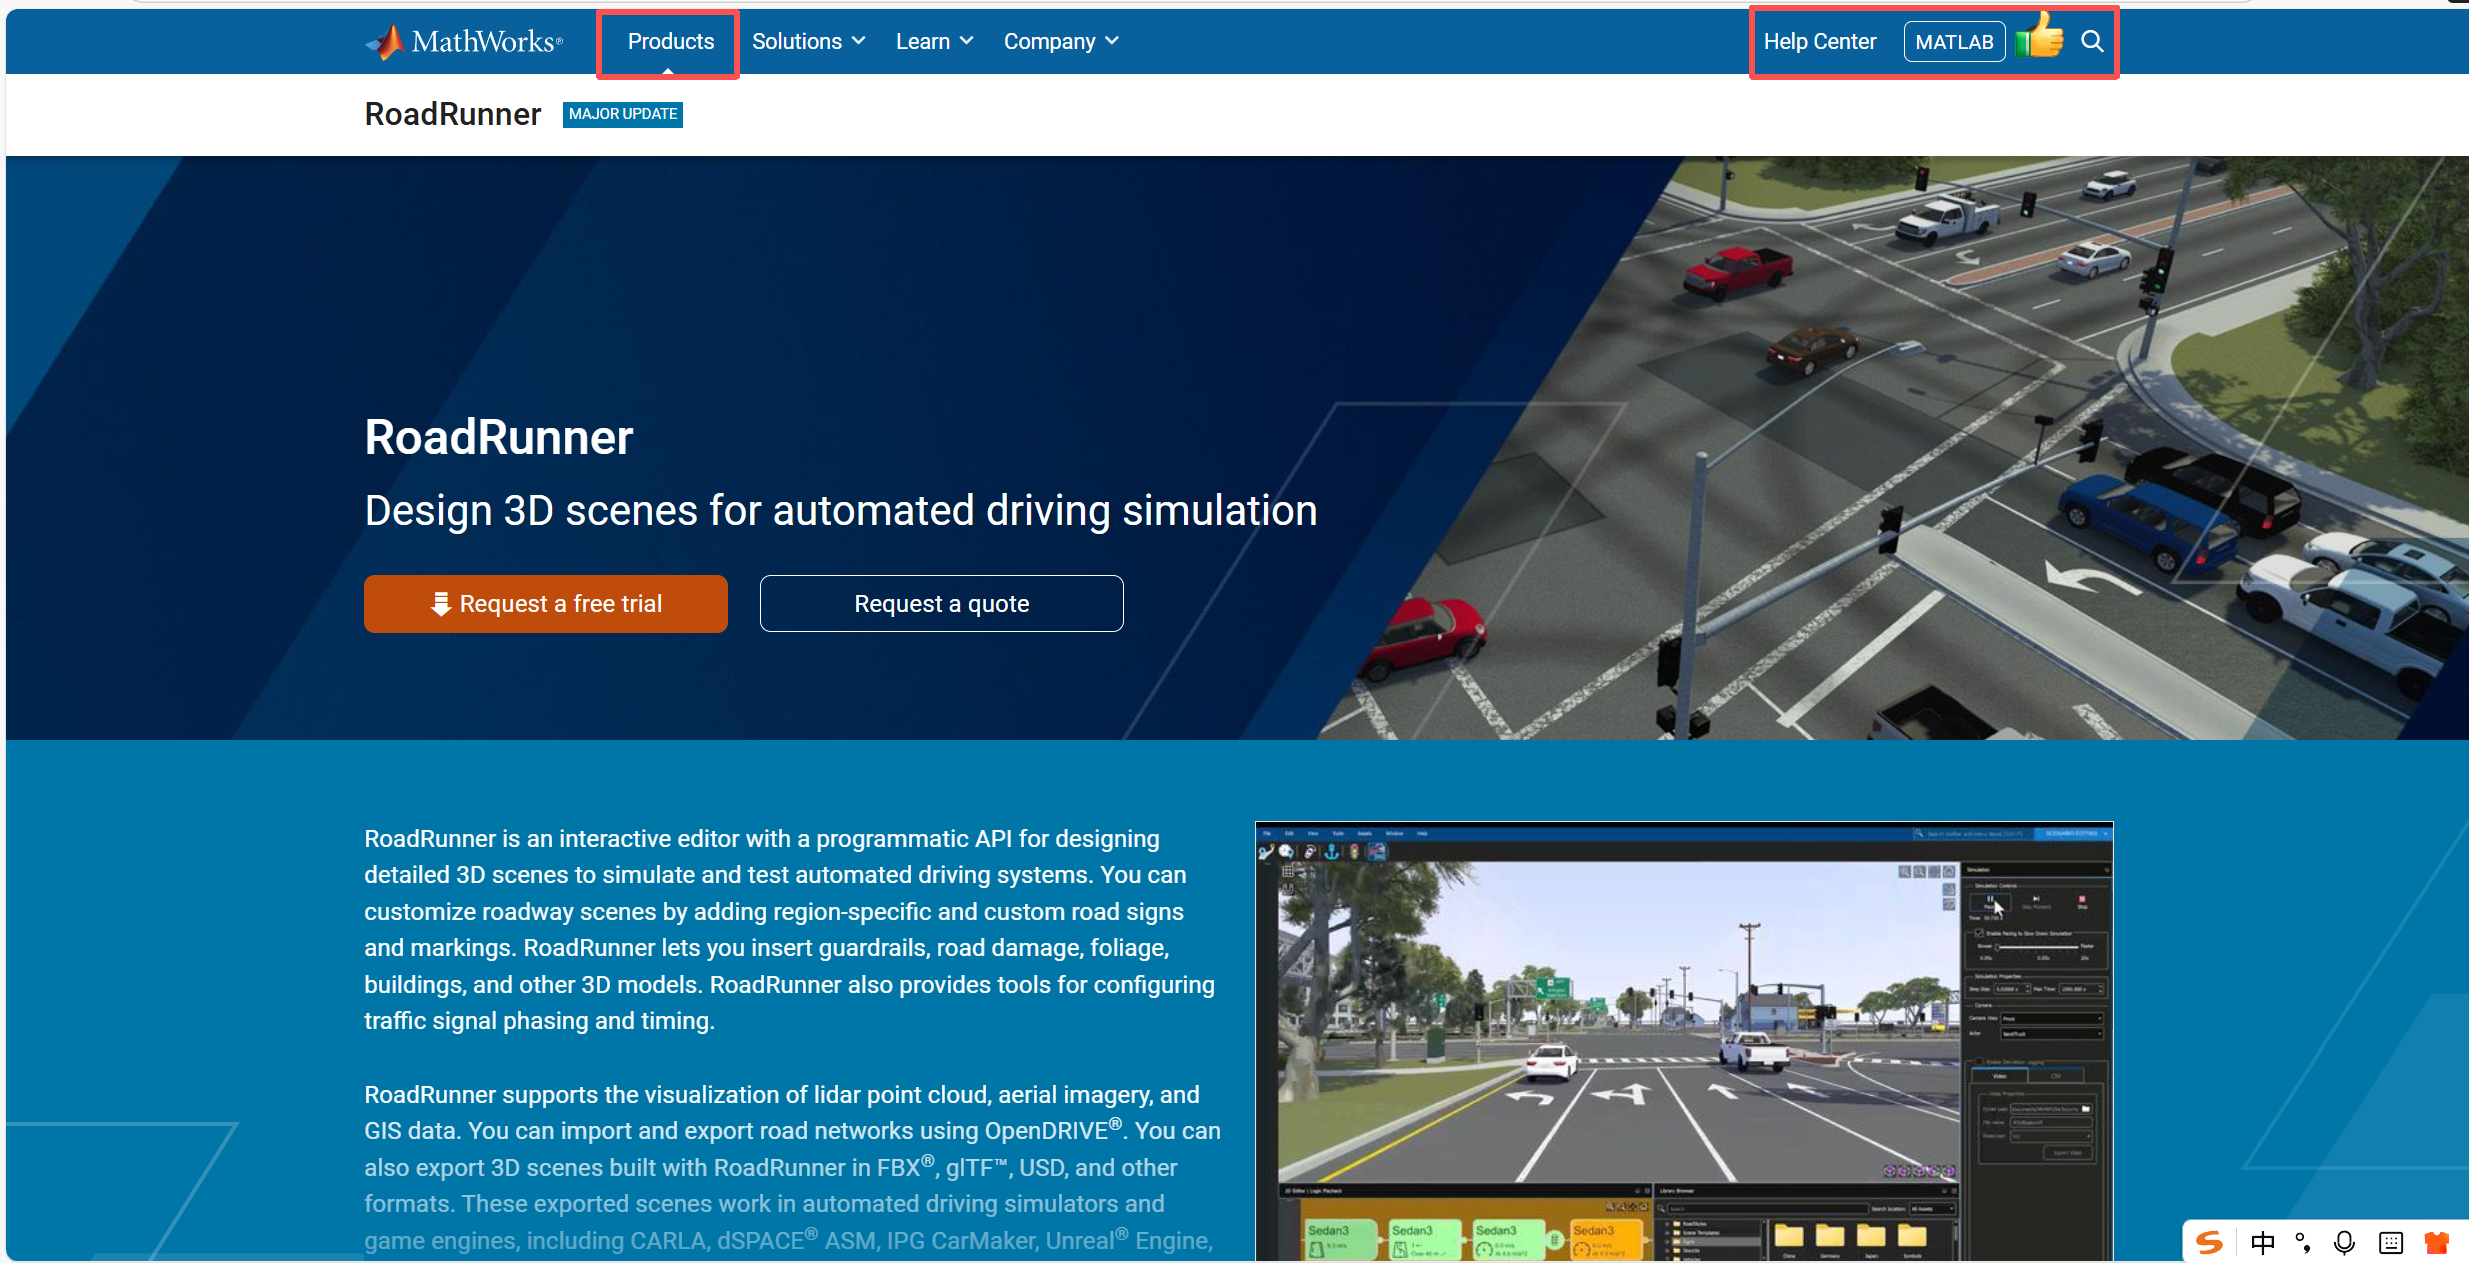Click paragraph starting "RoadRunner supports the visualization"
Screen dimensions: 2469x1263
[793, 1168]
